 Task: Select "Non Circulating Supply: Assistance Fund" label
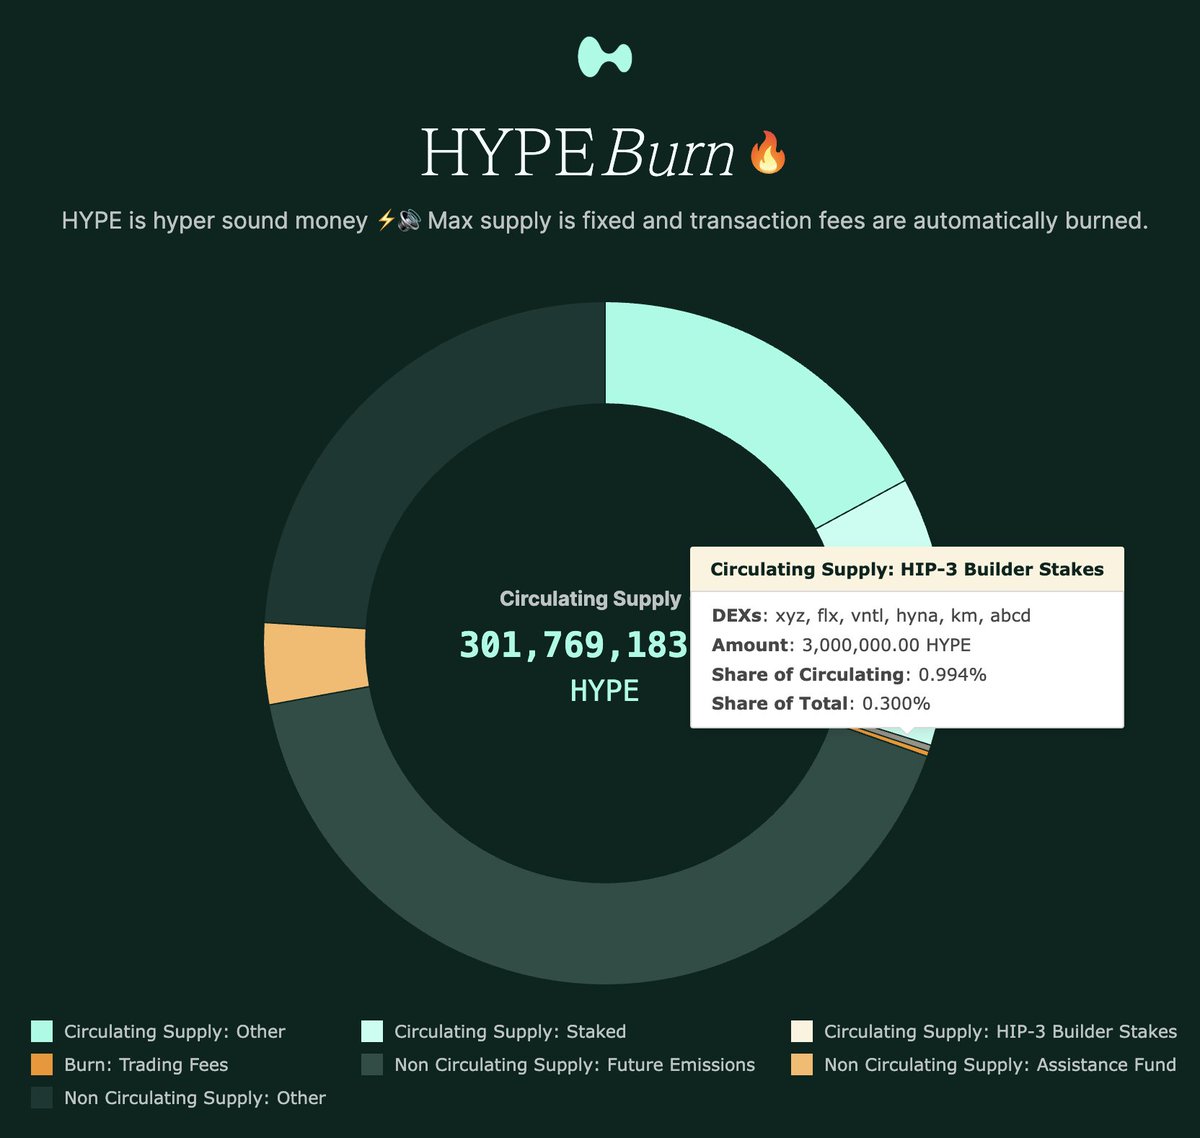(x=1000, y=1064)
